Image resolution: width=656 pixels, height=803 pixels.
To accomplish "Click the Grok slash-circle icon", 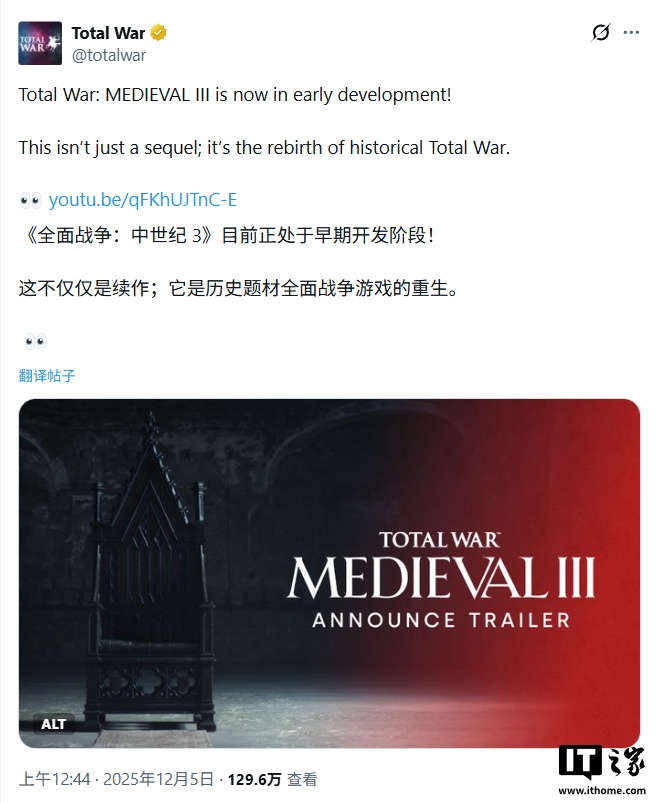I will (601, 33).
